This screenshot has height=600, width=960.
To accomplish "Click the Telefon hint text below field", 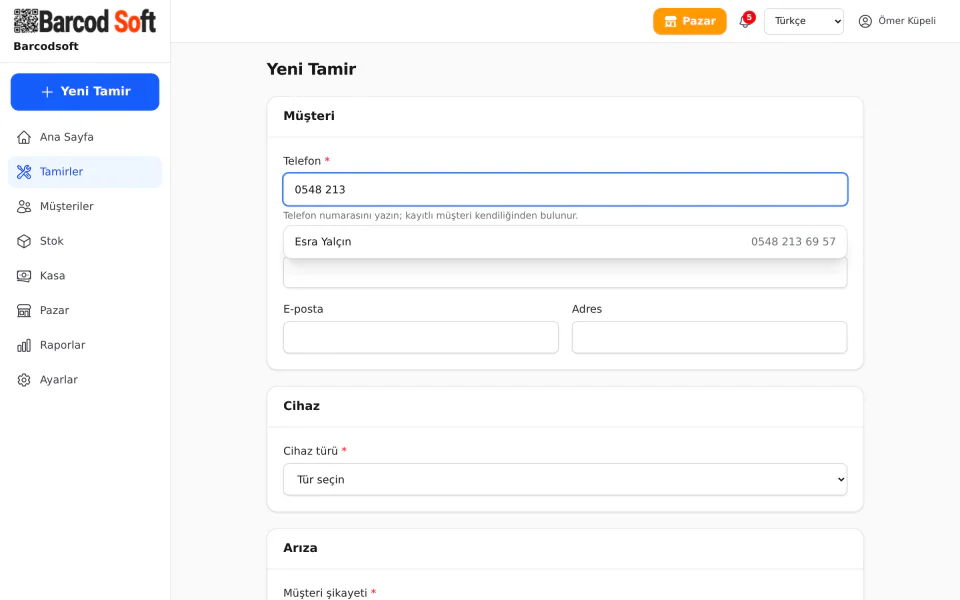I will click(x=430, y=216).
